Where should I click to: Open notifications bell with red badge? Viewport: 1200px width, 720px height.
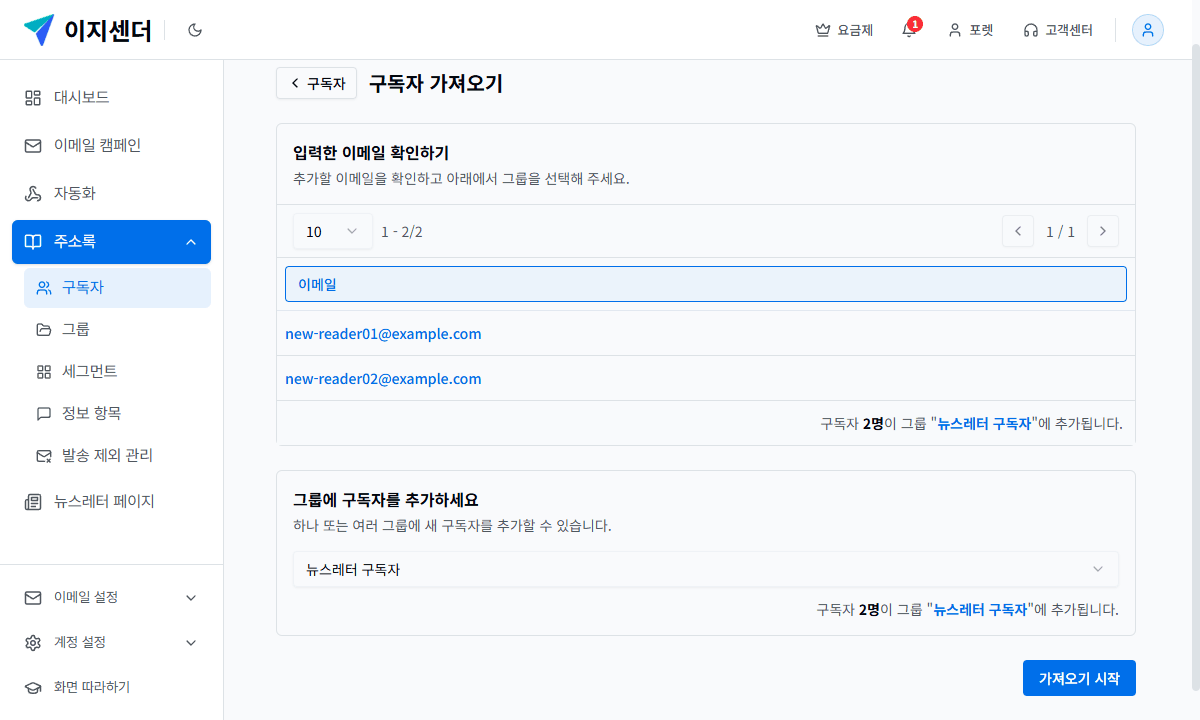[909, 29]
